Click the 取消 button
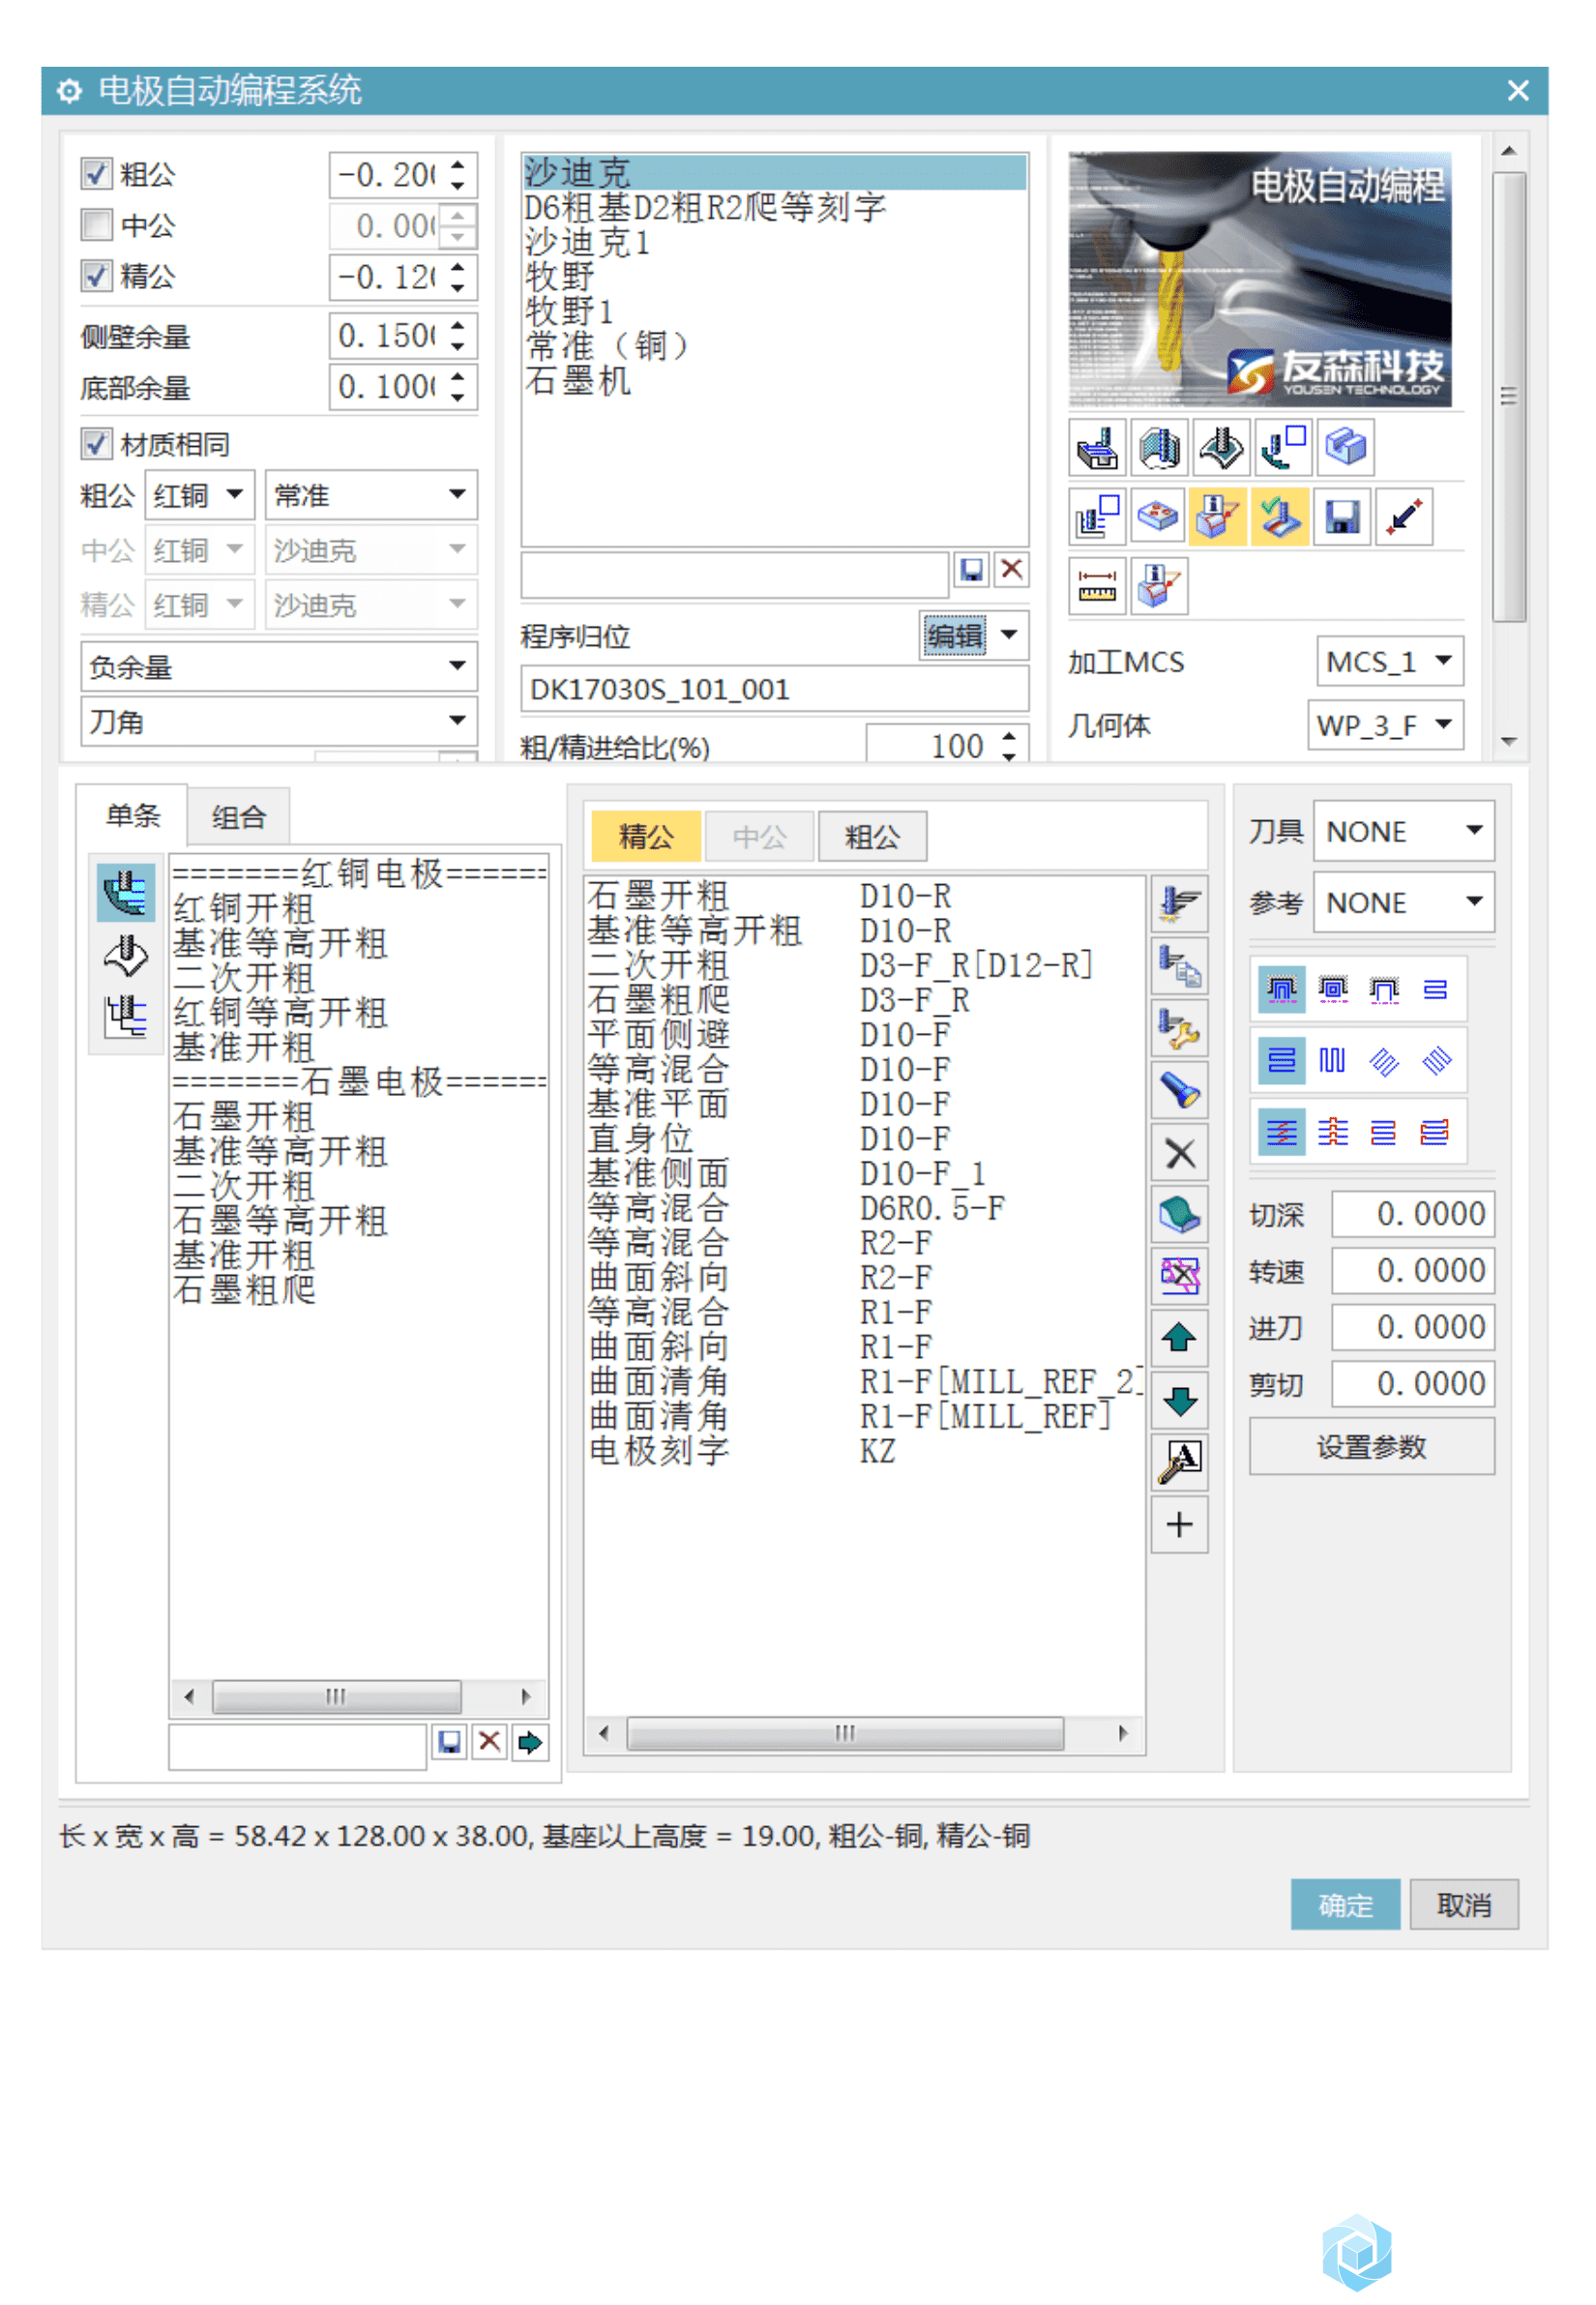 (1464, 1904)
